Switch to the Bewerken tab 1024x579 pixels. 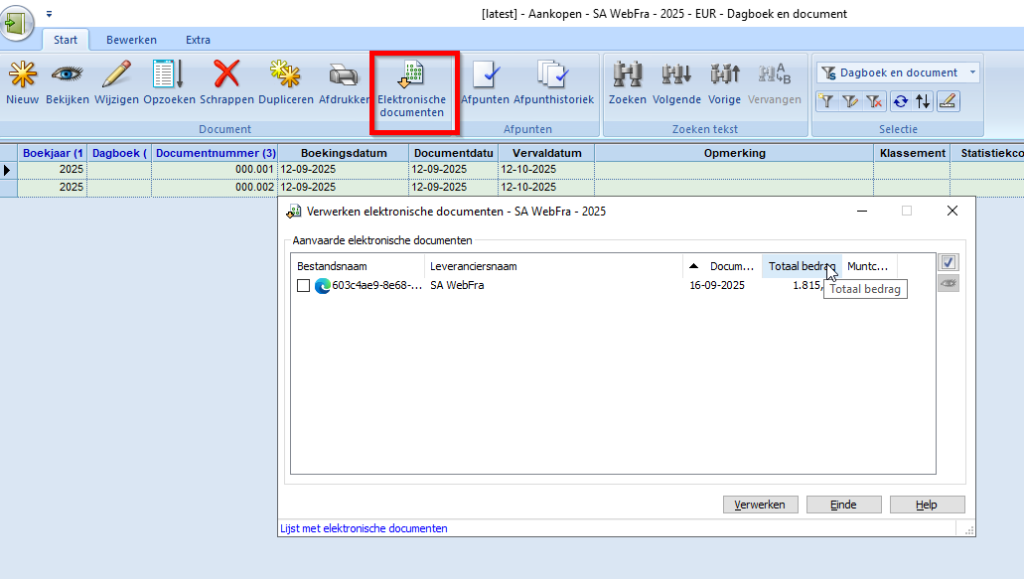[131, 40]
